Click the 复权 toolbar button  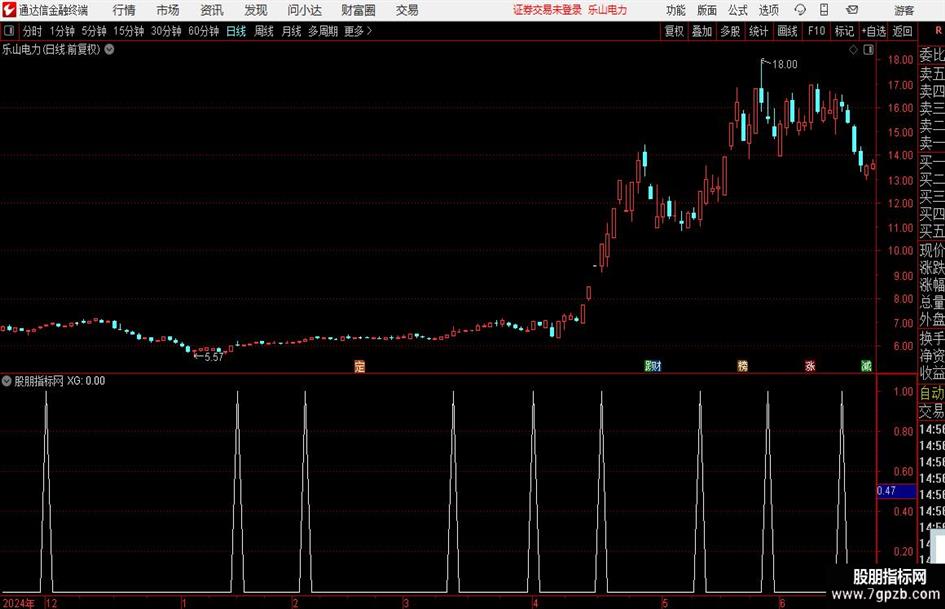[x=674, y=31]
